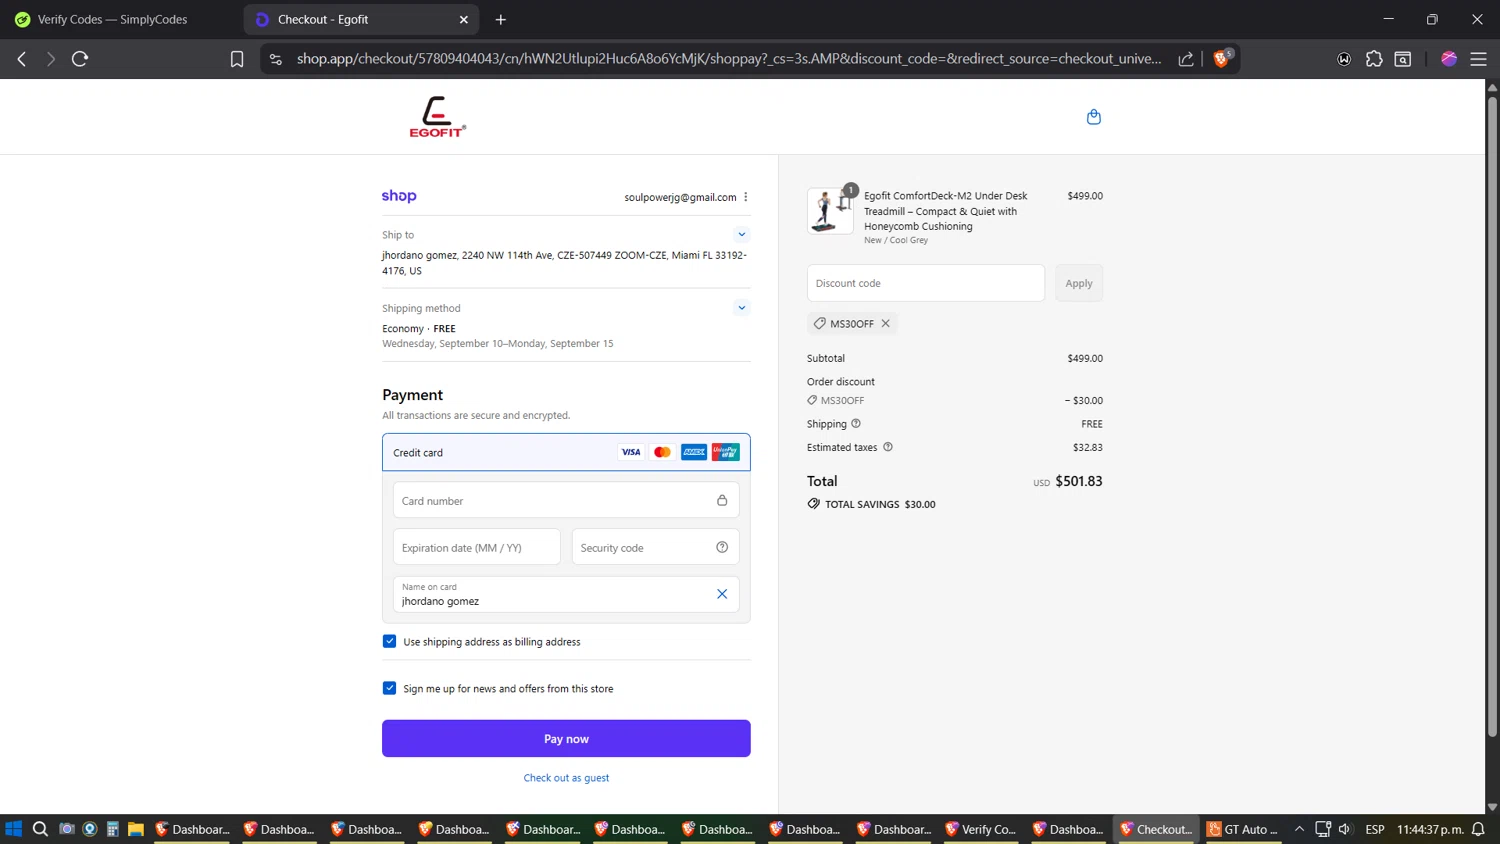The height and width of the screenshot is (844, 1500).
Task: Toggle use shipping address as billing
Action: coord(389,641)
